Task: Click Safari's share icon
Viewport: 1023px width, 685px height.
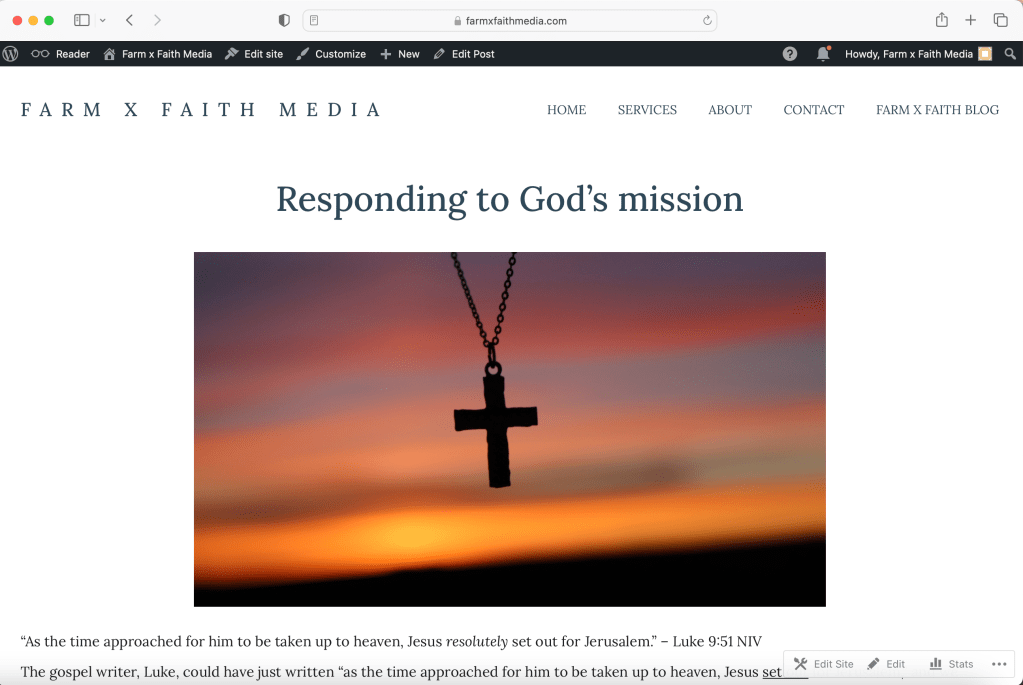Action: 941,20
